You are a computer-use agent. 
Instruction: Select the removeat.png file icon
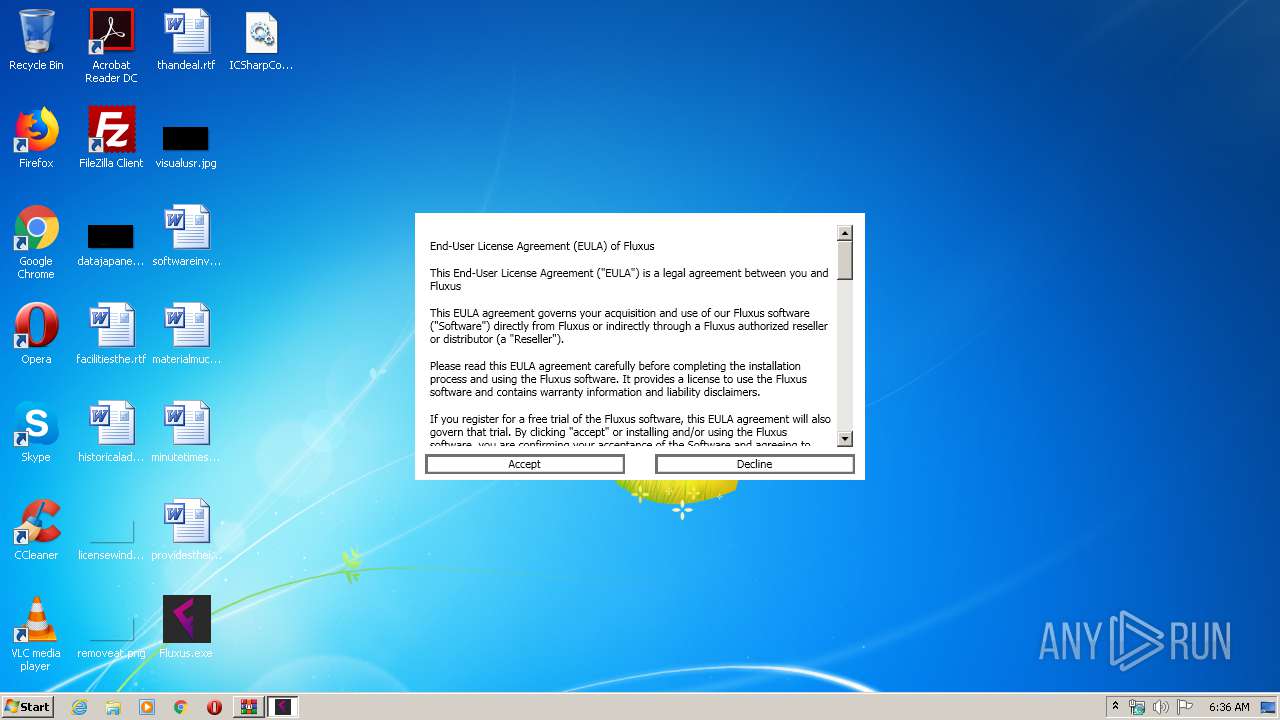tap(111, 638)
